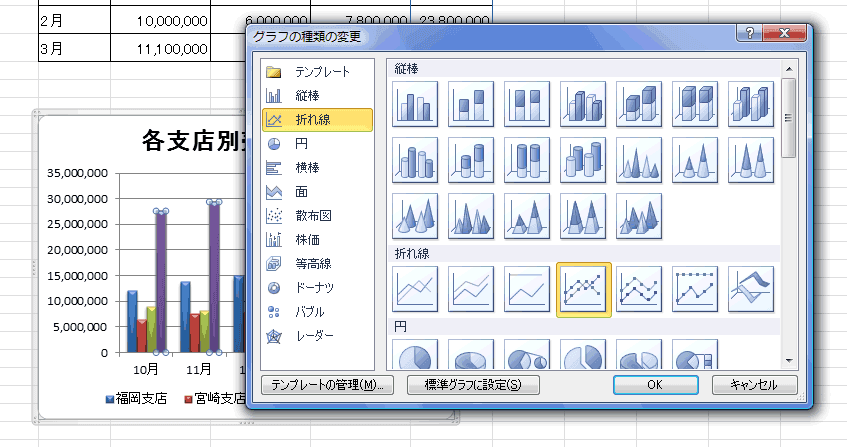Click 35,000,000 axis label on chart
The height and width of the screenshot is (447, 847).
tap(77, 173)
